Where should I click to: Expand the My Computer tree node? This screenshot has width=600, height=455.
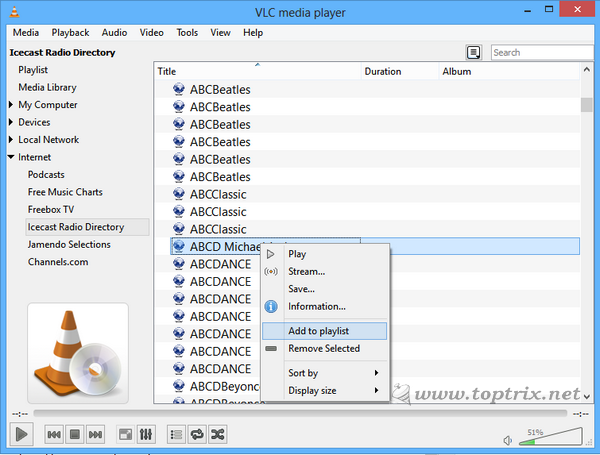11,104
